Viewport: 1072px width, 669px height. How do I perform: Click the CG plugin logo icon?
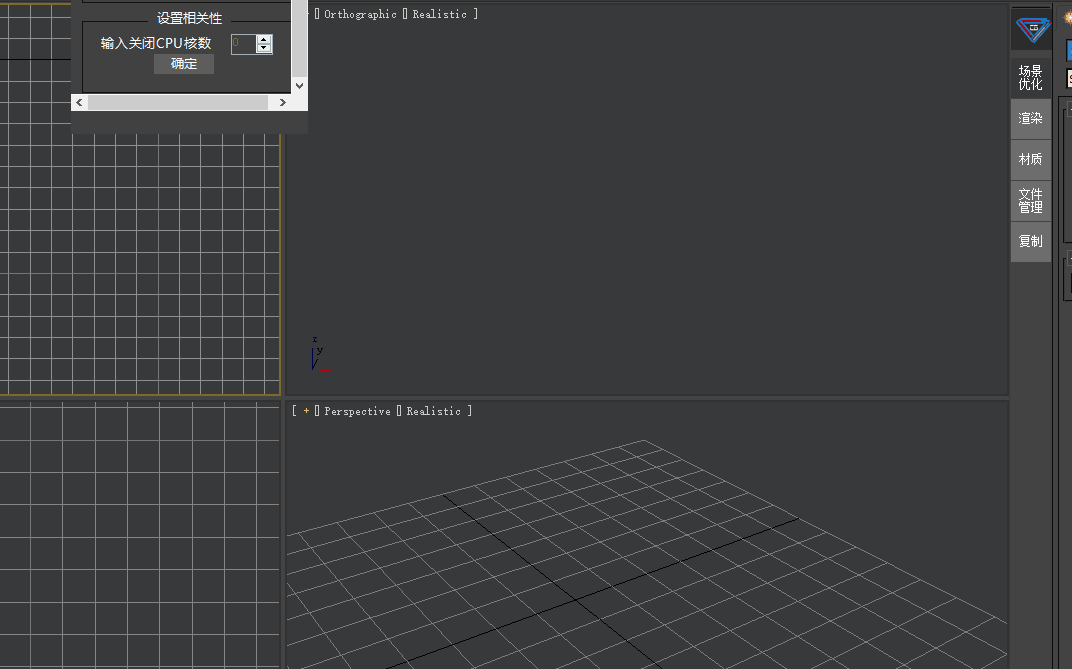click(x=1032, y=29)
